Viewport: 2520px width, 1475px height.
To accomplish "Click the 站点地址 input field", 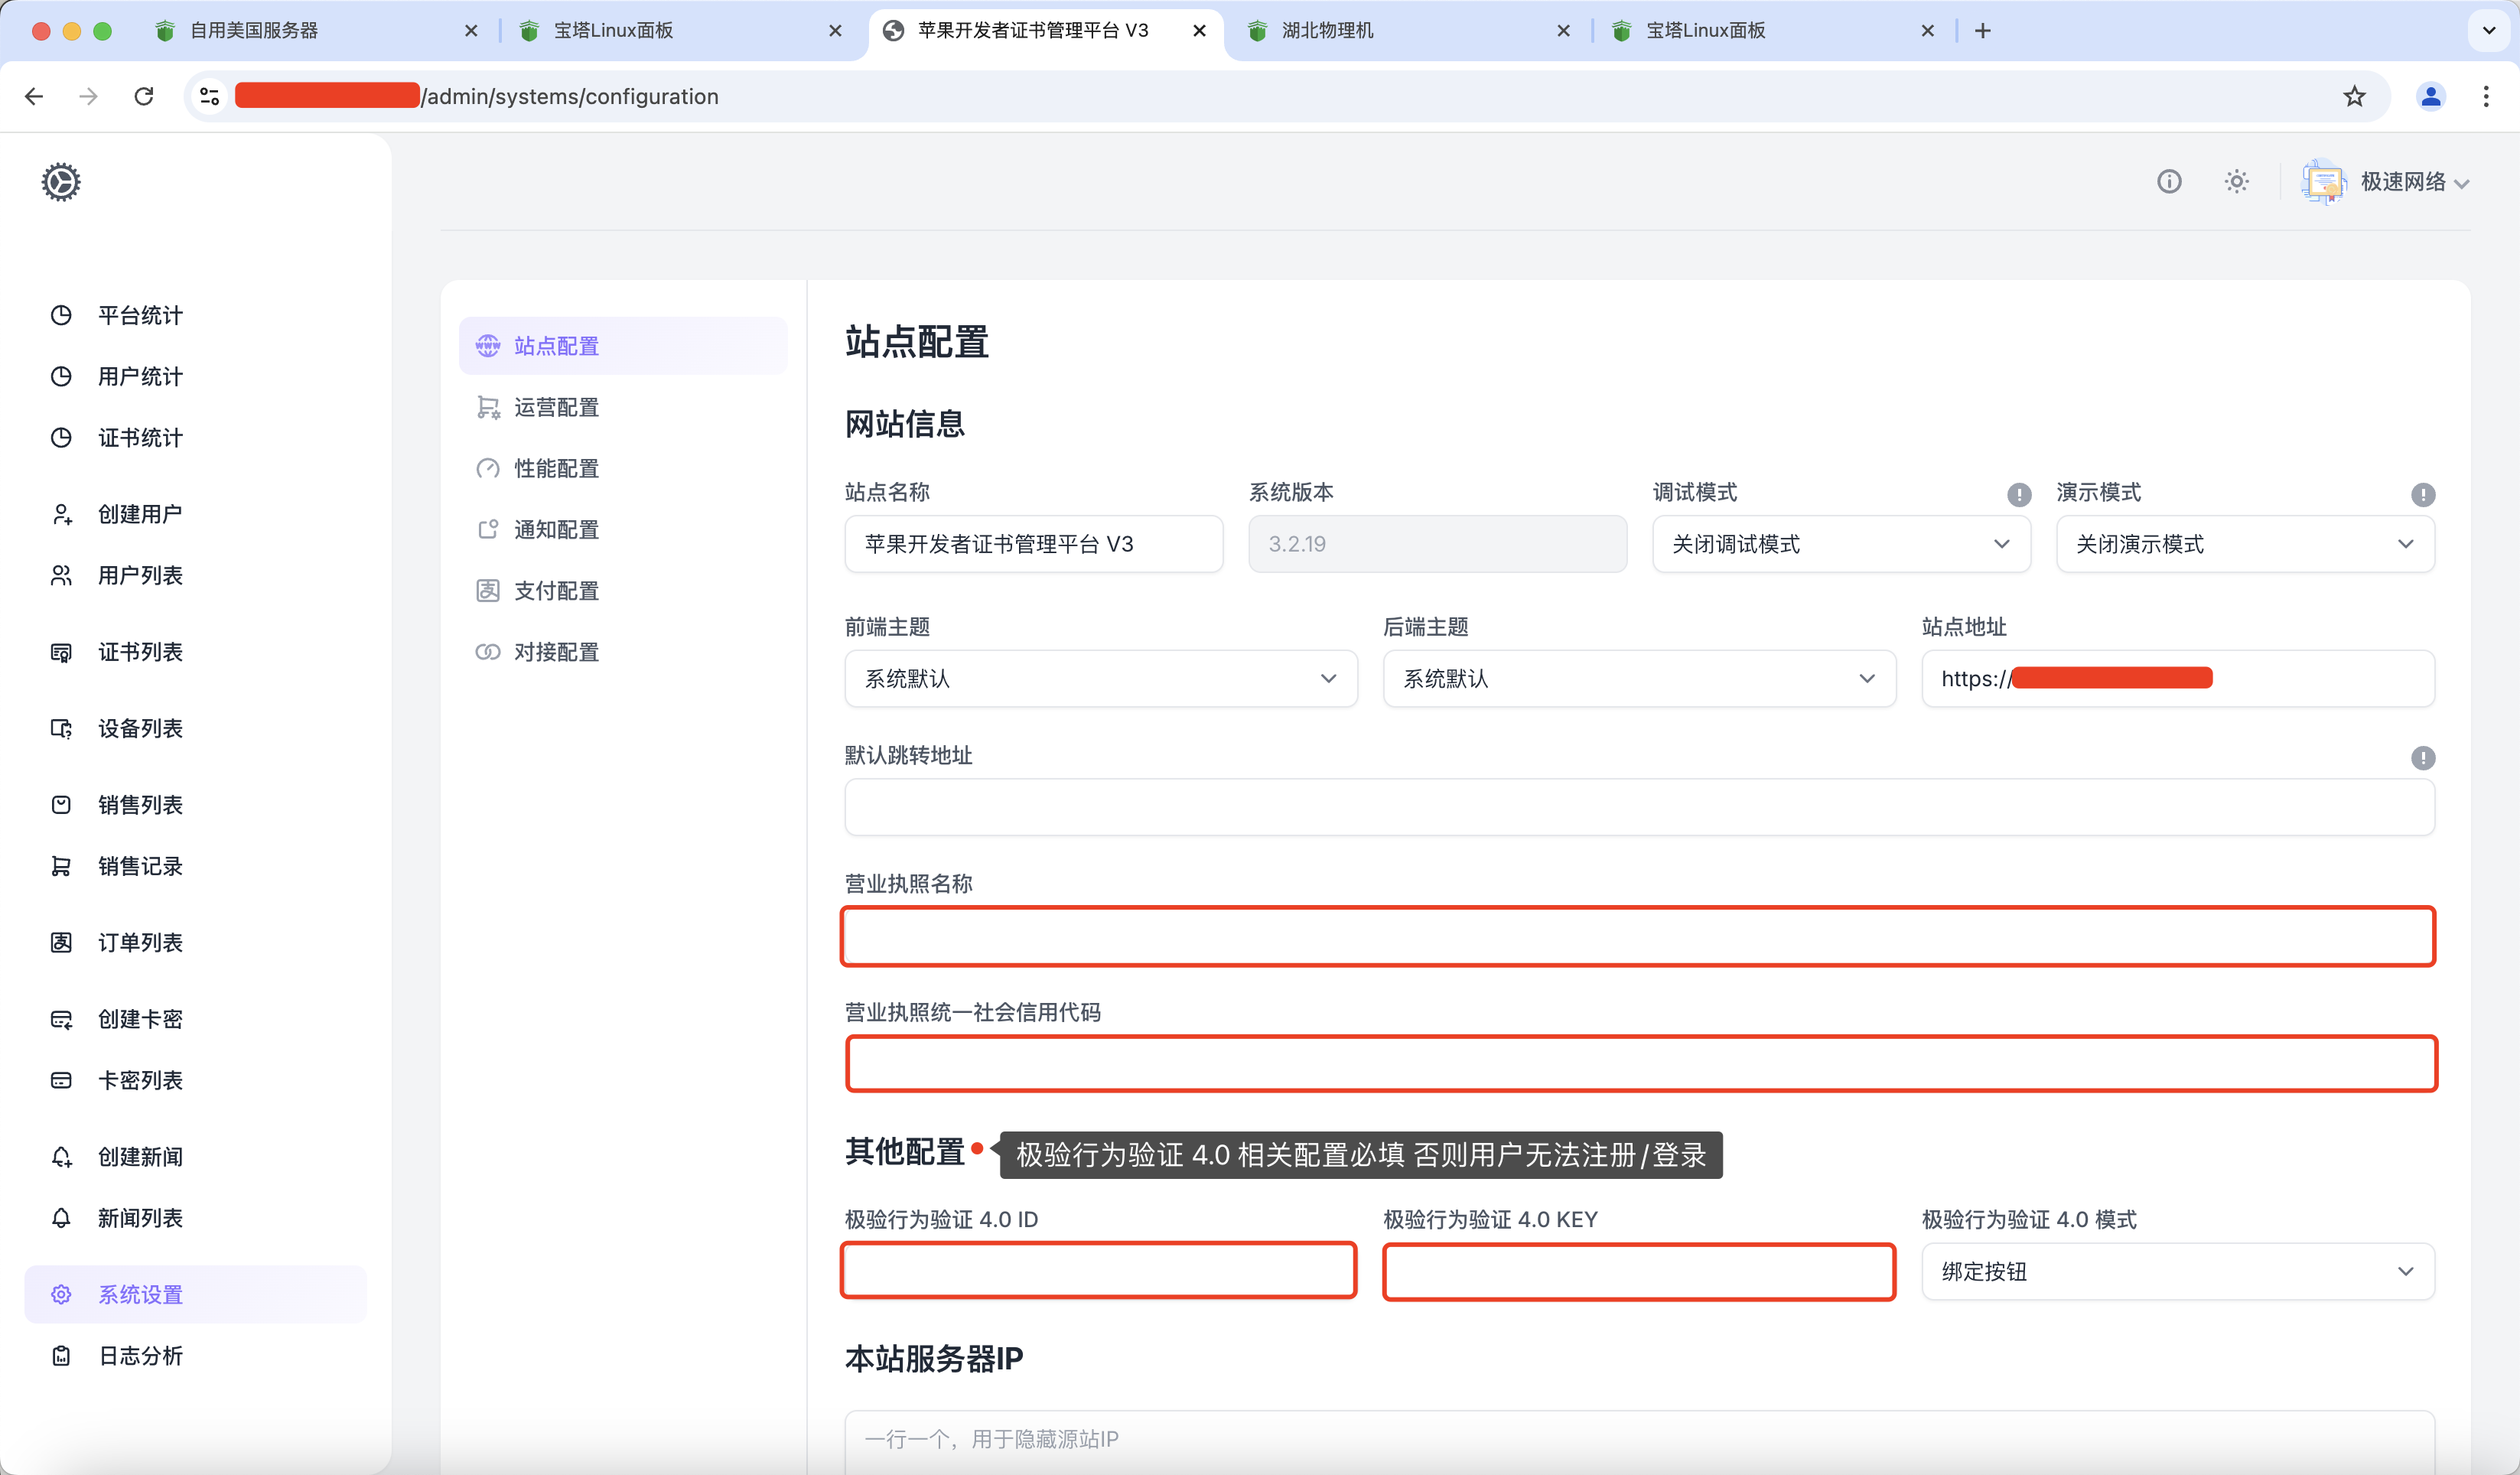I will (2178, 679).
